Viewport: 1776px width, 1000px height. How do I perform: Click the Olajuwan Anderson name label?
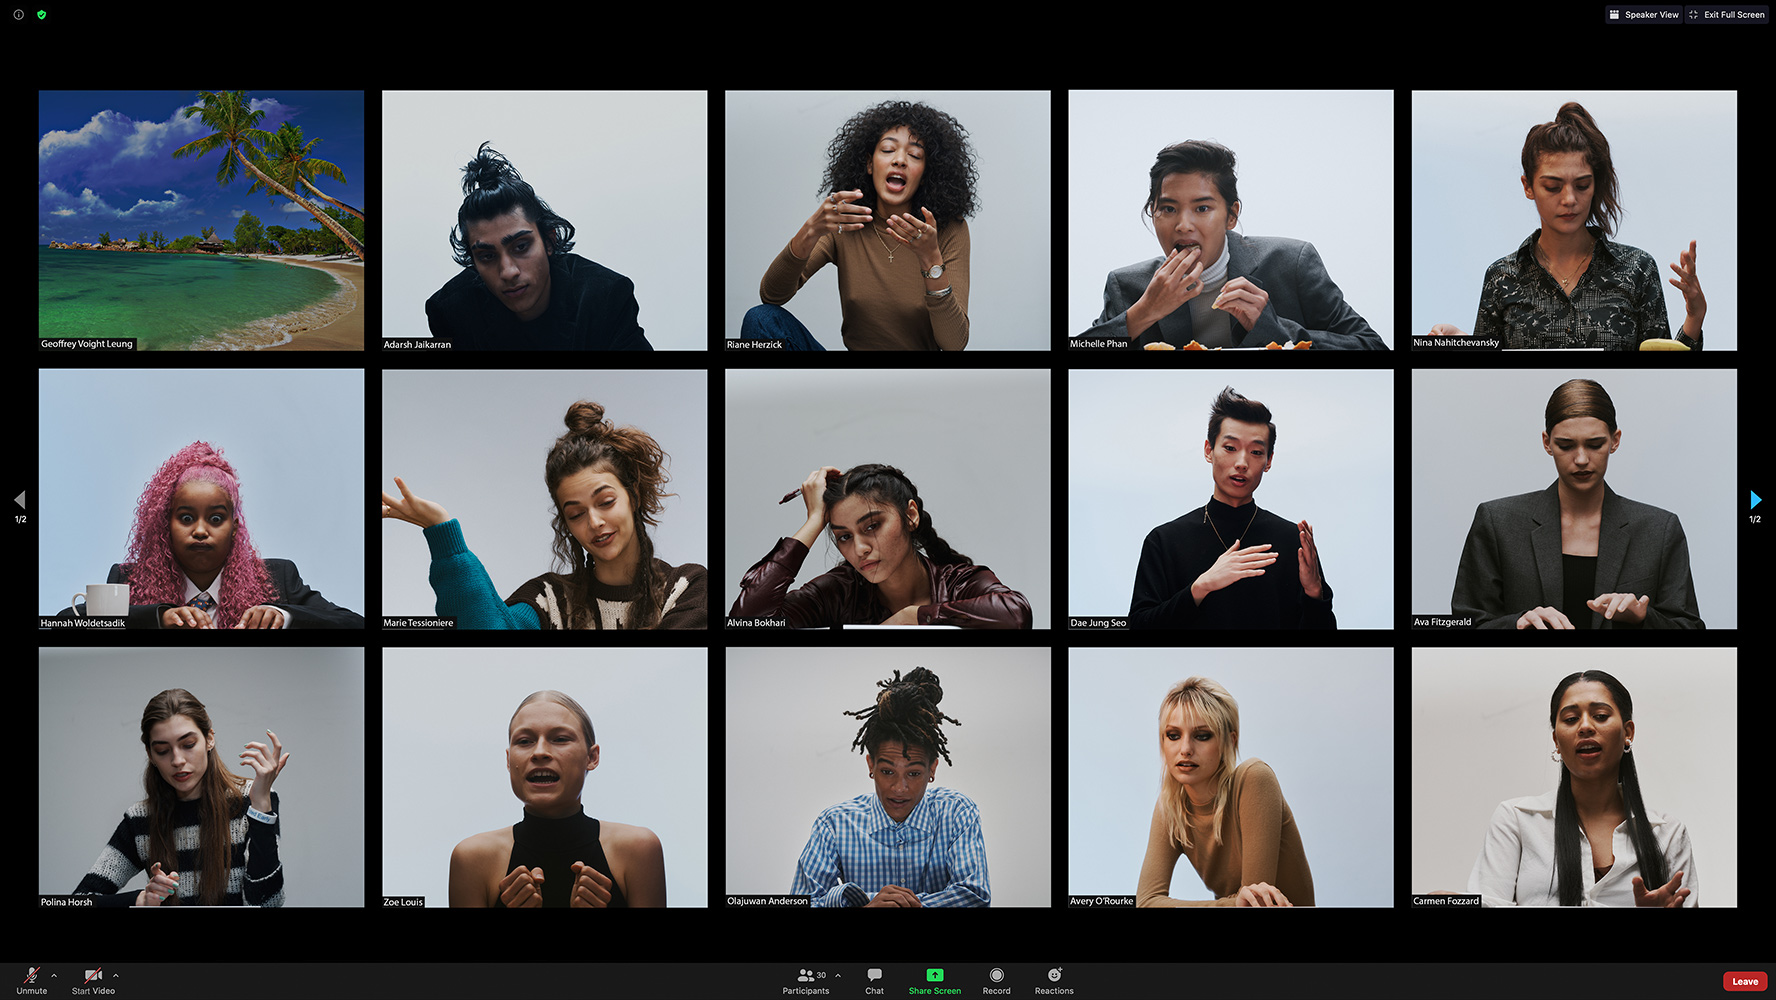(x=767, y=901)
